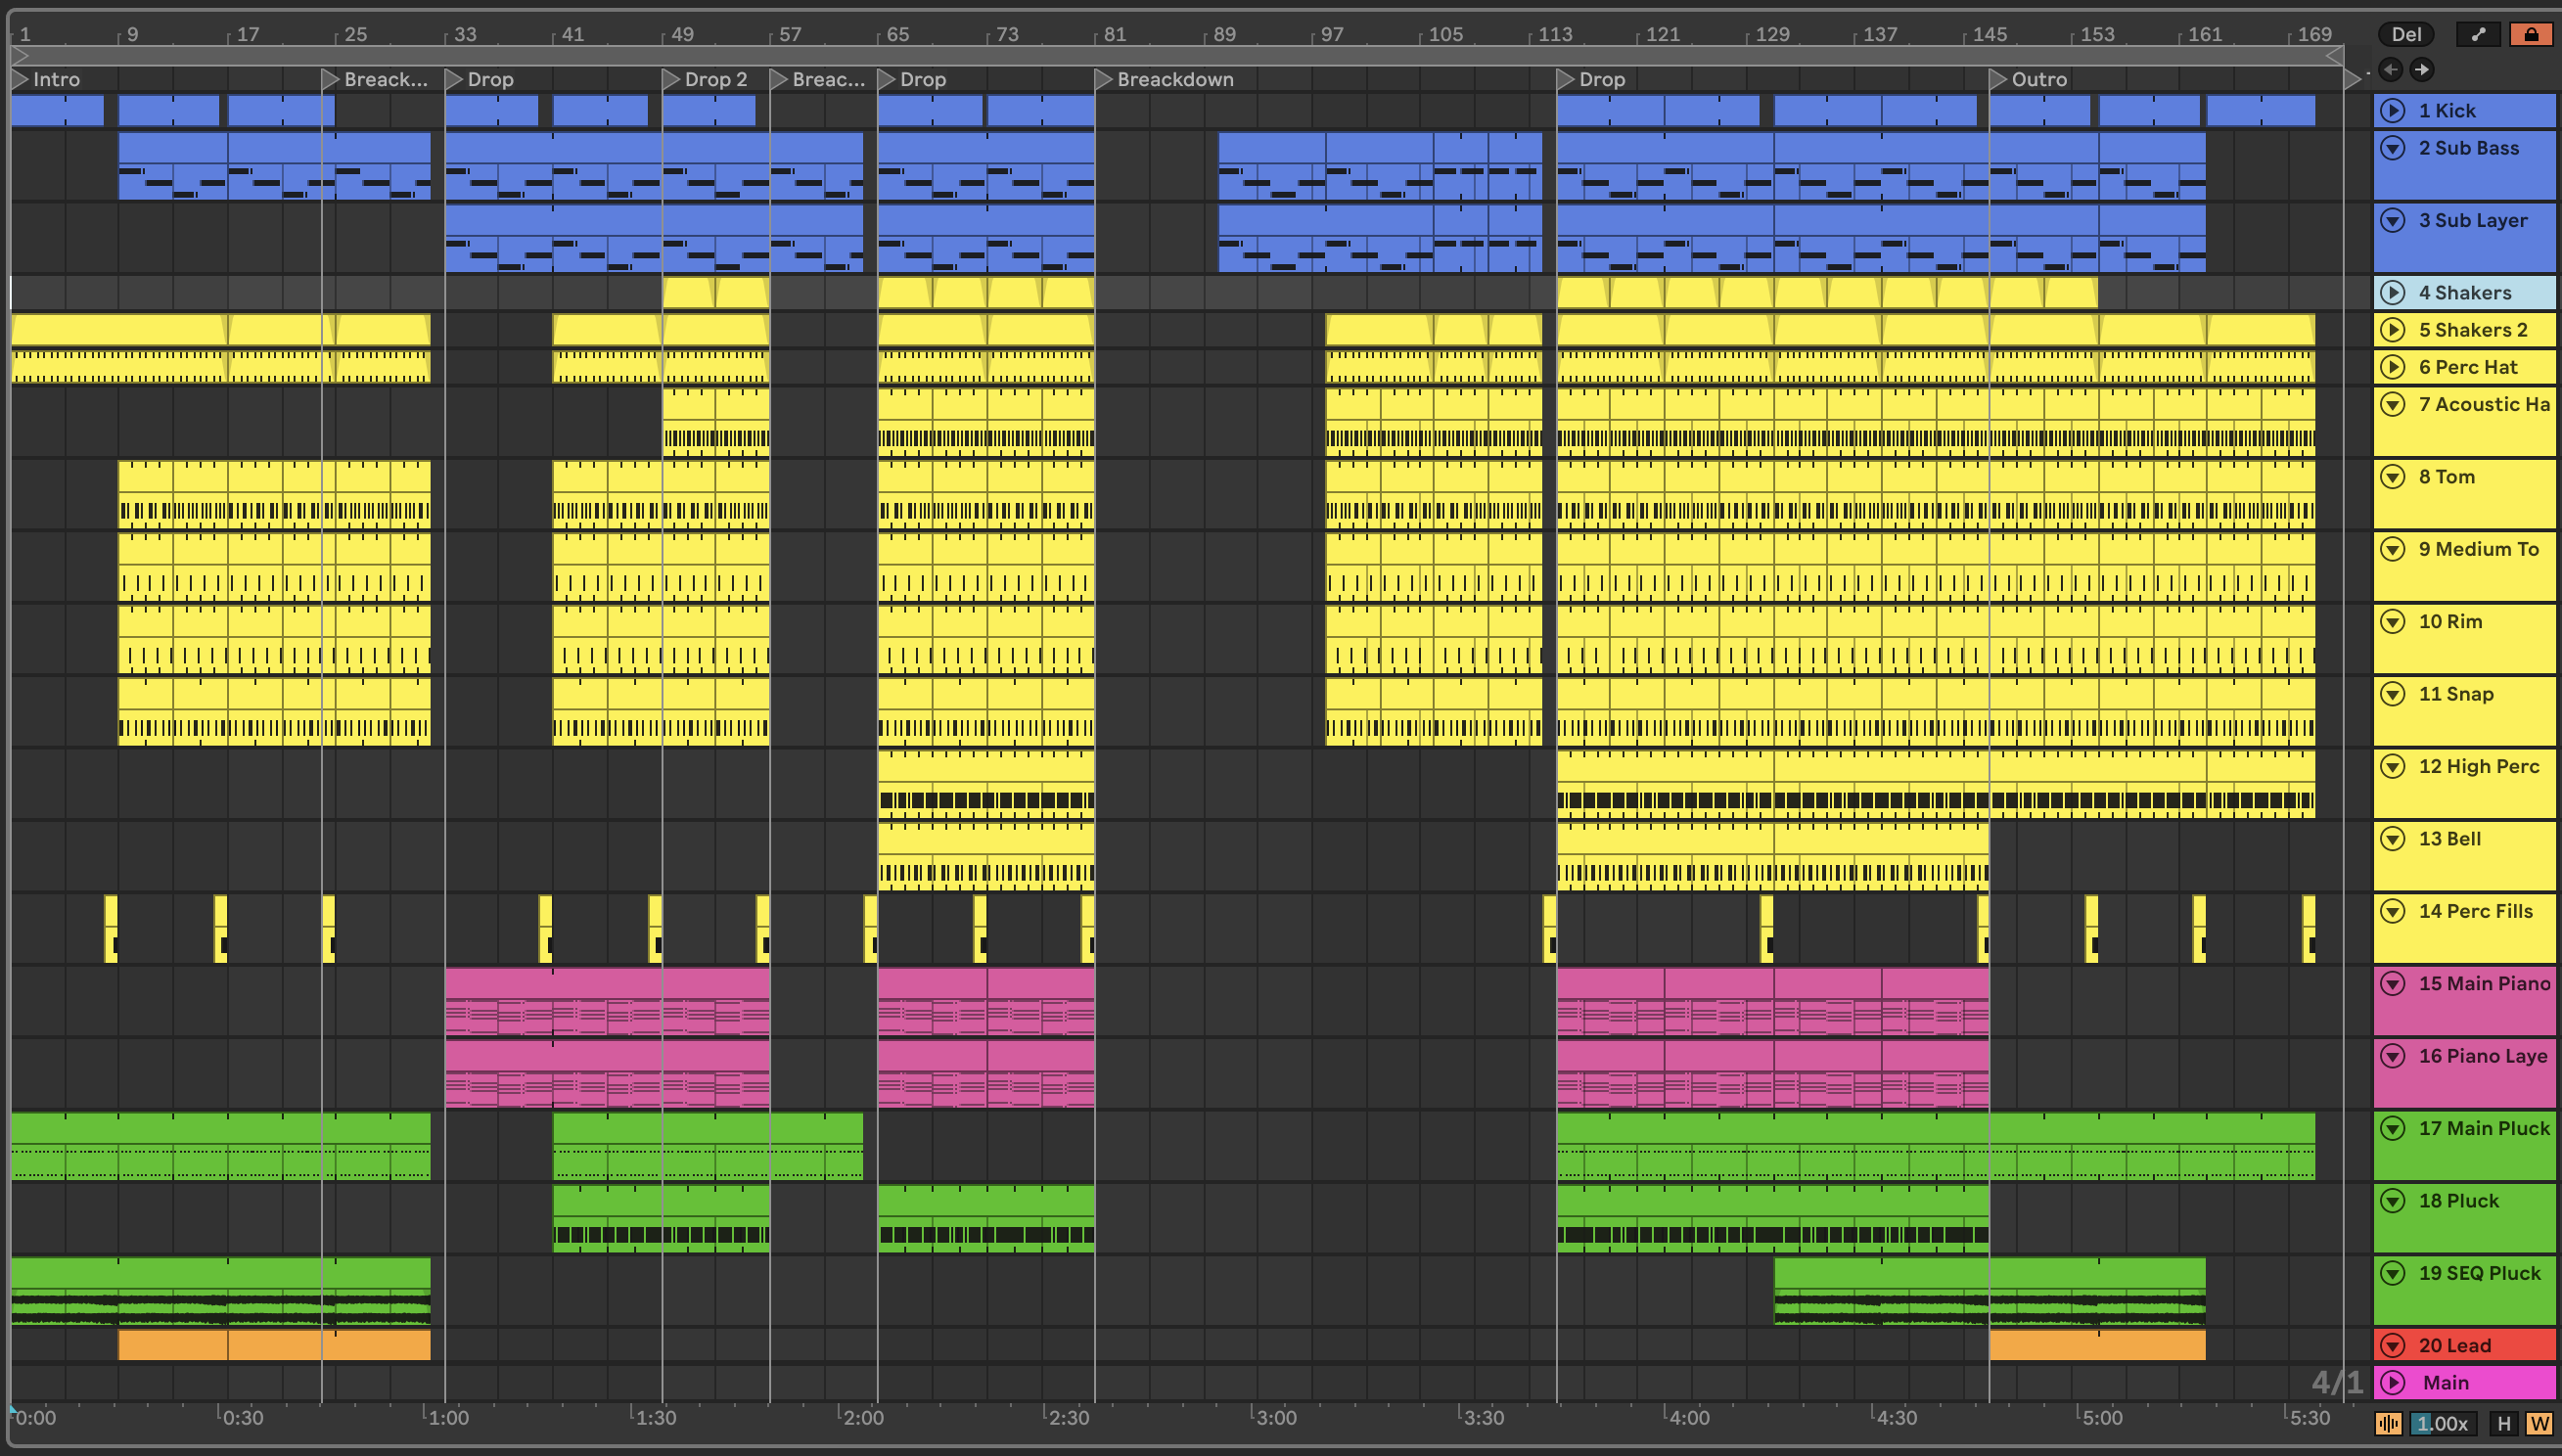This screenshot has width=2562, height=1456.
Task: Toggle the H height-optimize button
Action: 2504,1423
